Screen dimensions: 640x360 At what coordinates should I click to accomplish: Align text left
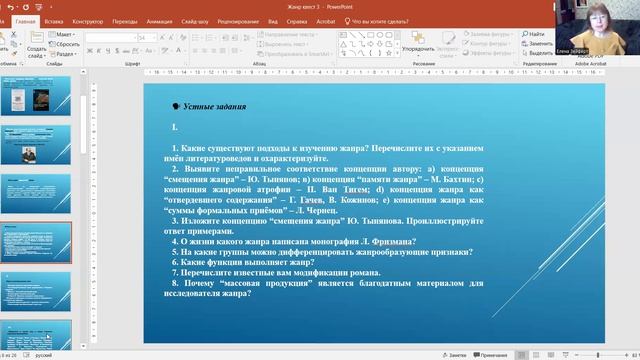point(195,51)
